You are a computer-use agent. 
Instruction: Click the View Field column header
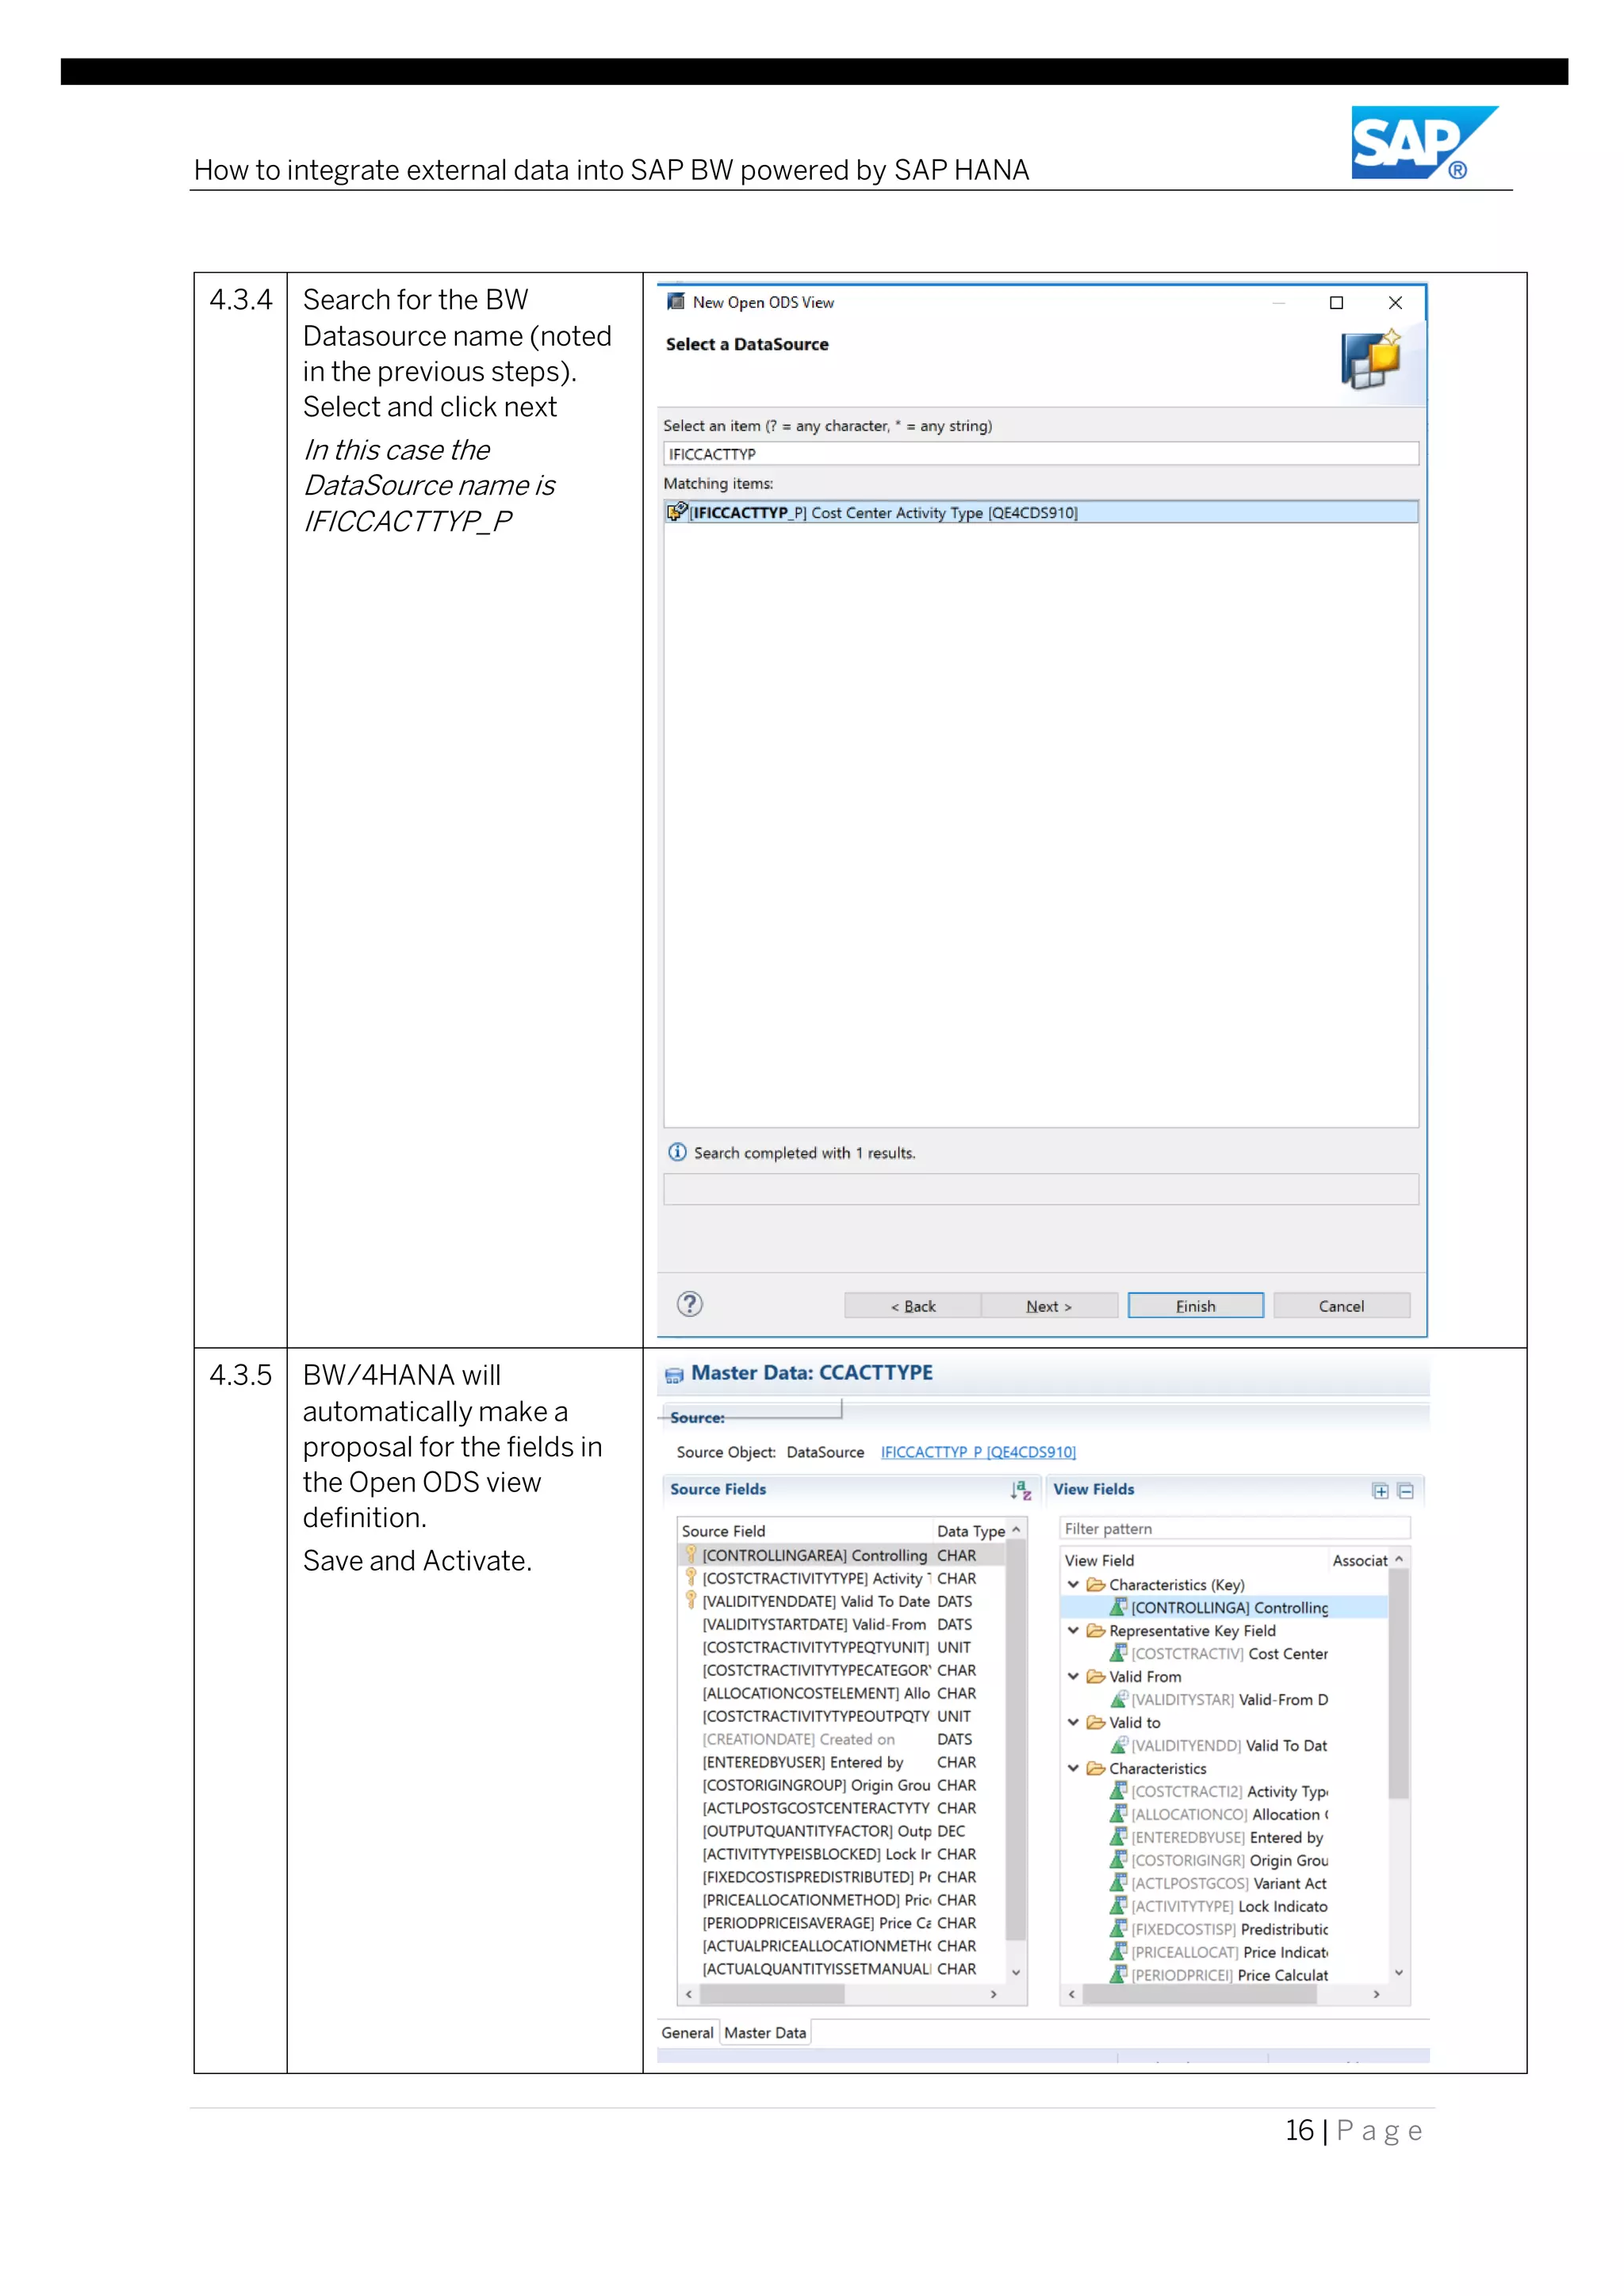point(1195,1560)
